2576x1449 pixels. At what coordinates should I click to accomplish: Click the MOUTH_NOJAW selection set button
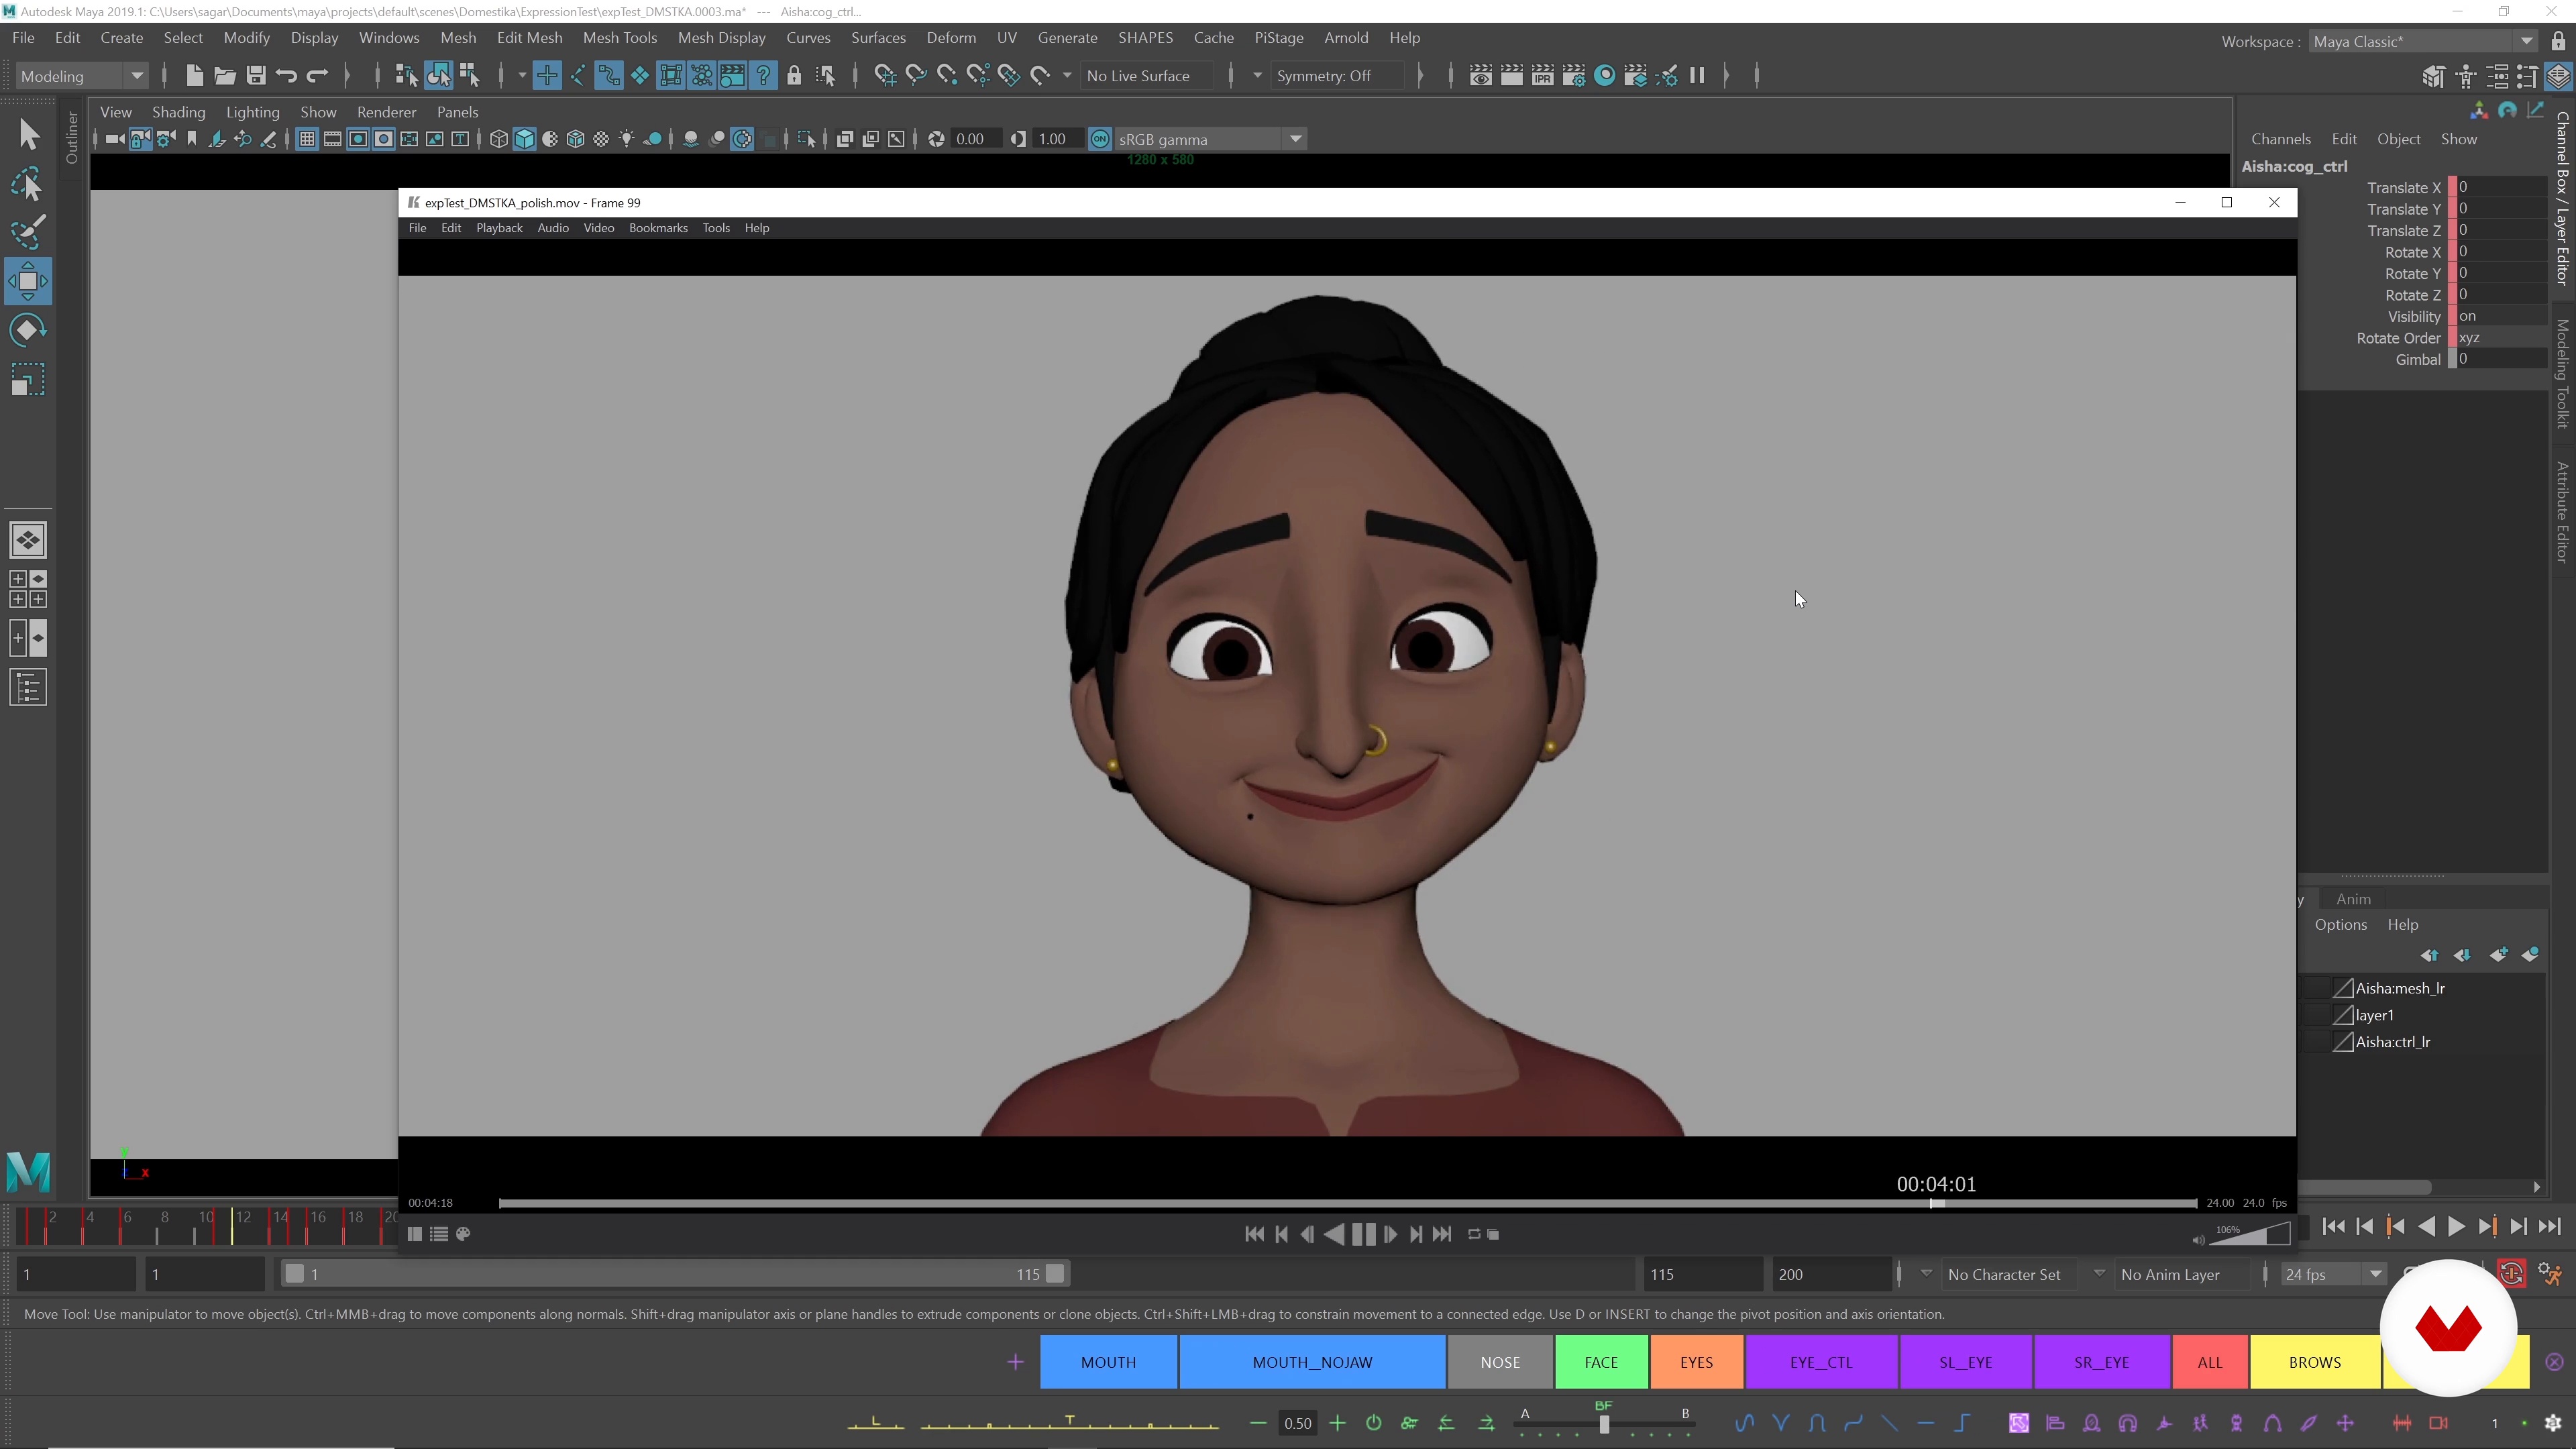click(x=1312, y=1362)
